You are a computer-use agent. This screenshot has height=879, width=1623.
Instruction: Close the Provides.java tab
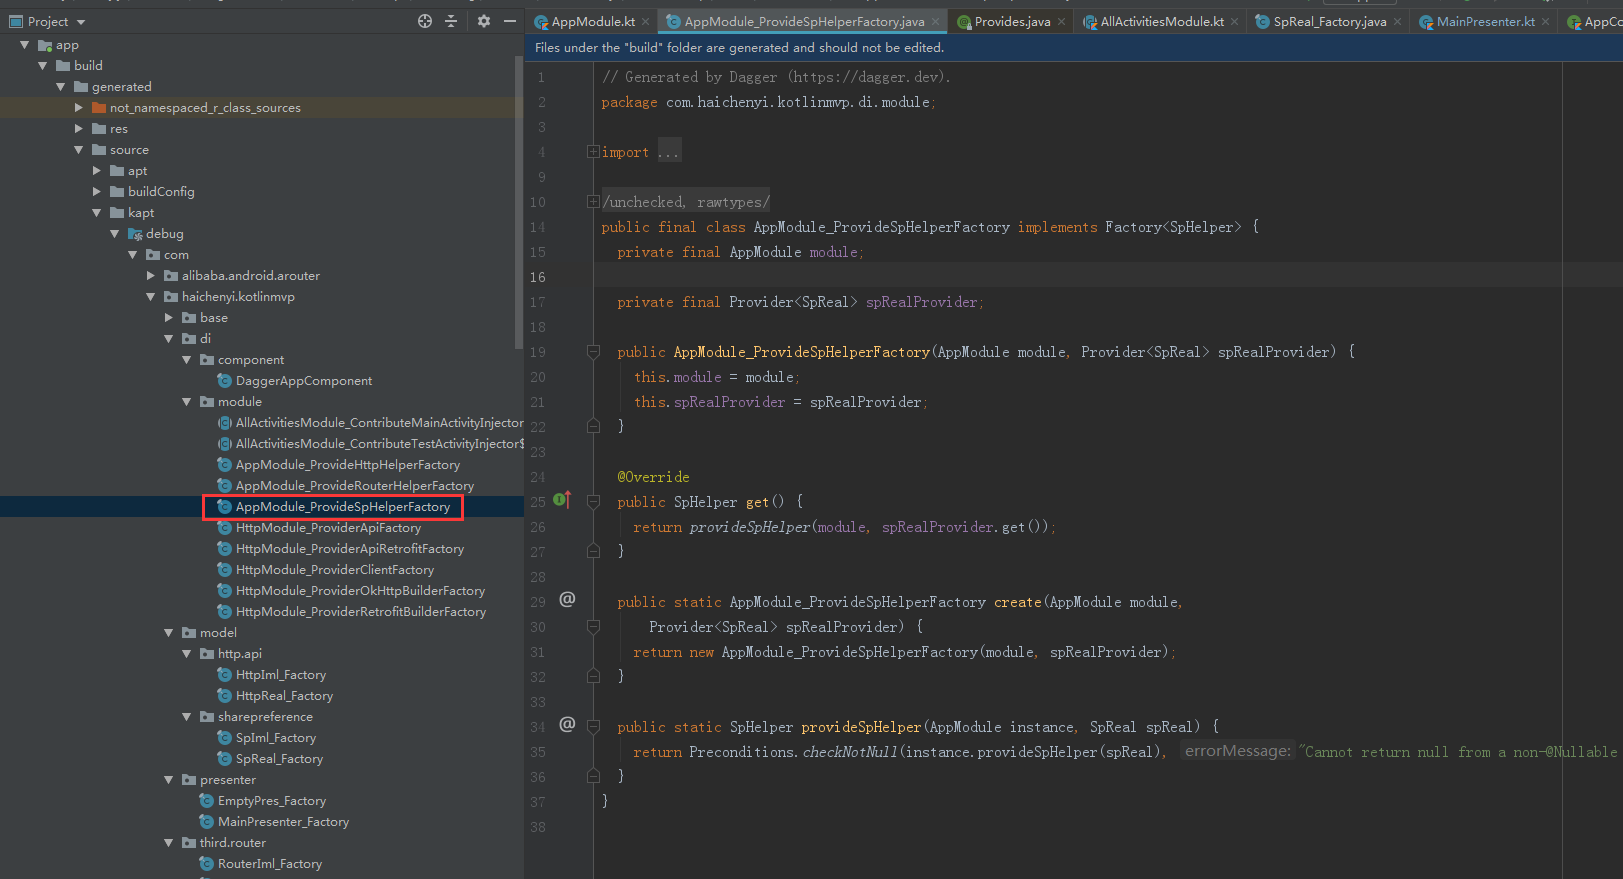[x=1061, y=22]
